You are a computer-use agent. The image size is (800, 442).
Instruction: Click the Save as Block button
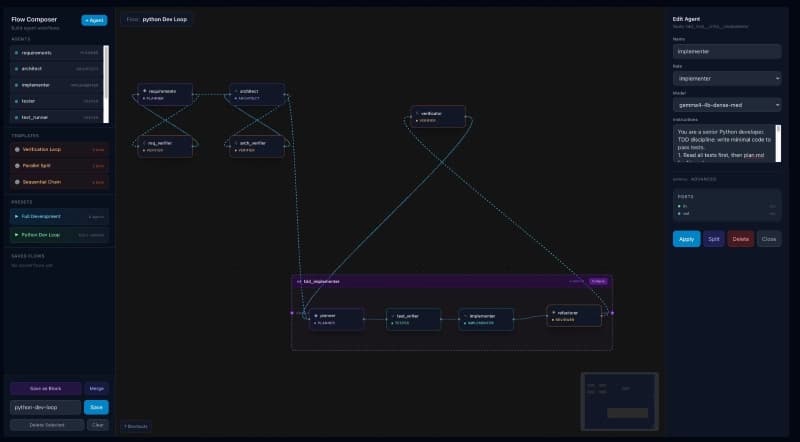[x=45, y=388]
